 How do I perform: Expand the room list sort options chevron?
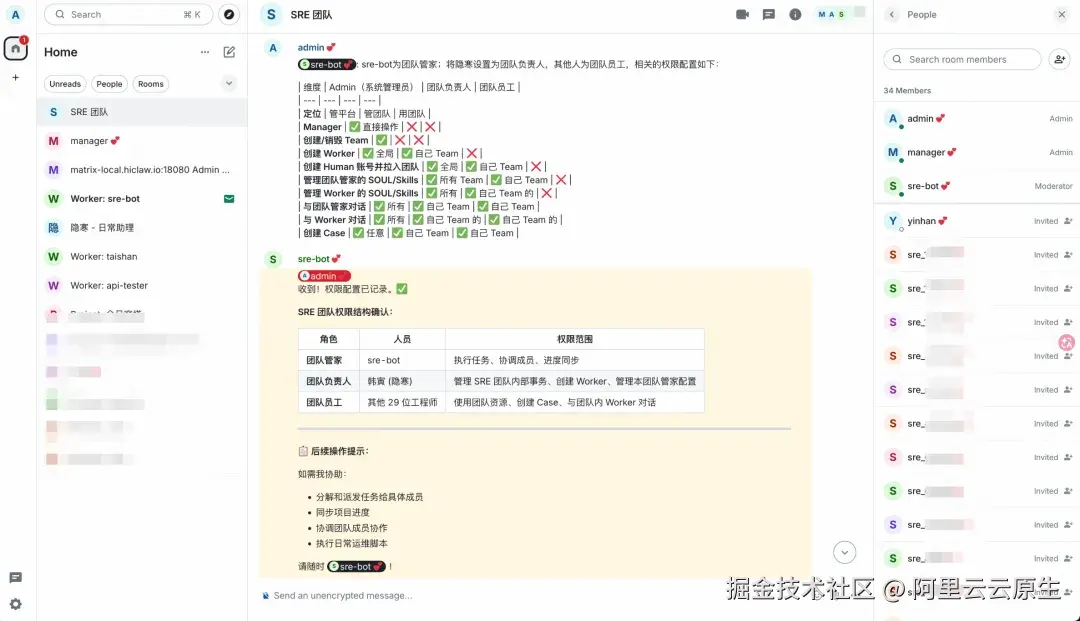coord(228,84)
